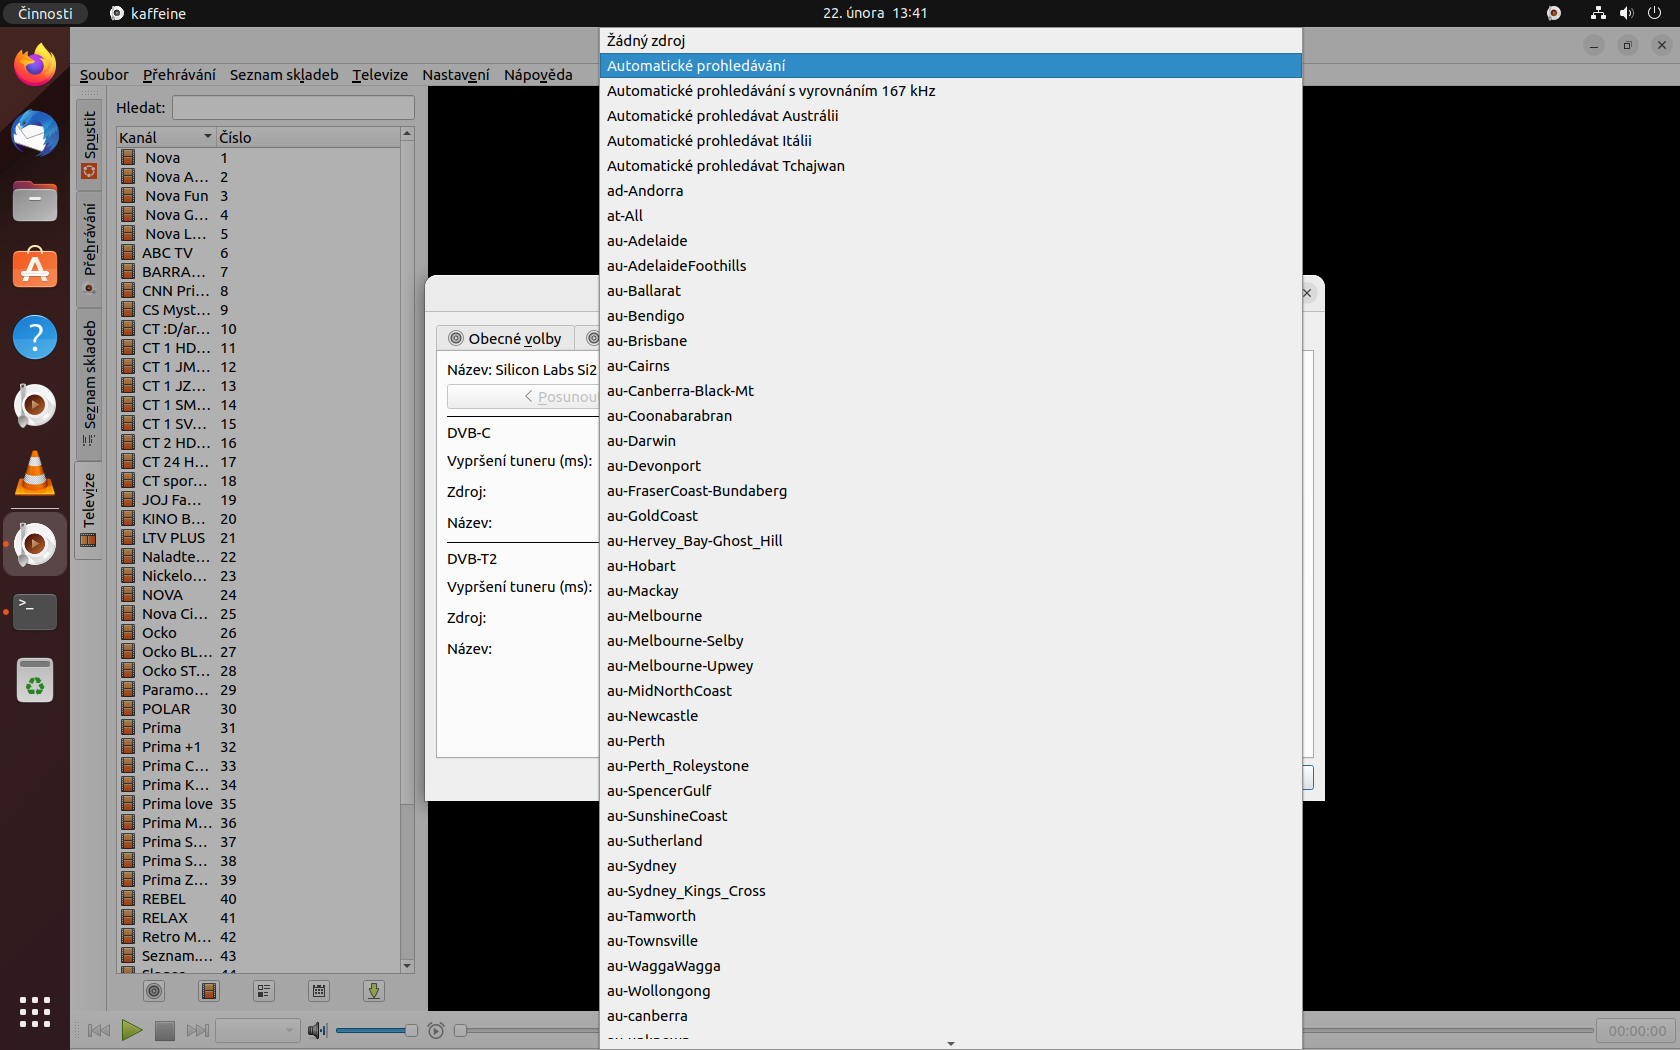
Task: Click the OSD disc icon below channel list
Action: pos(154,991)
